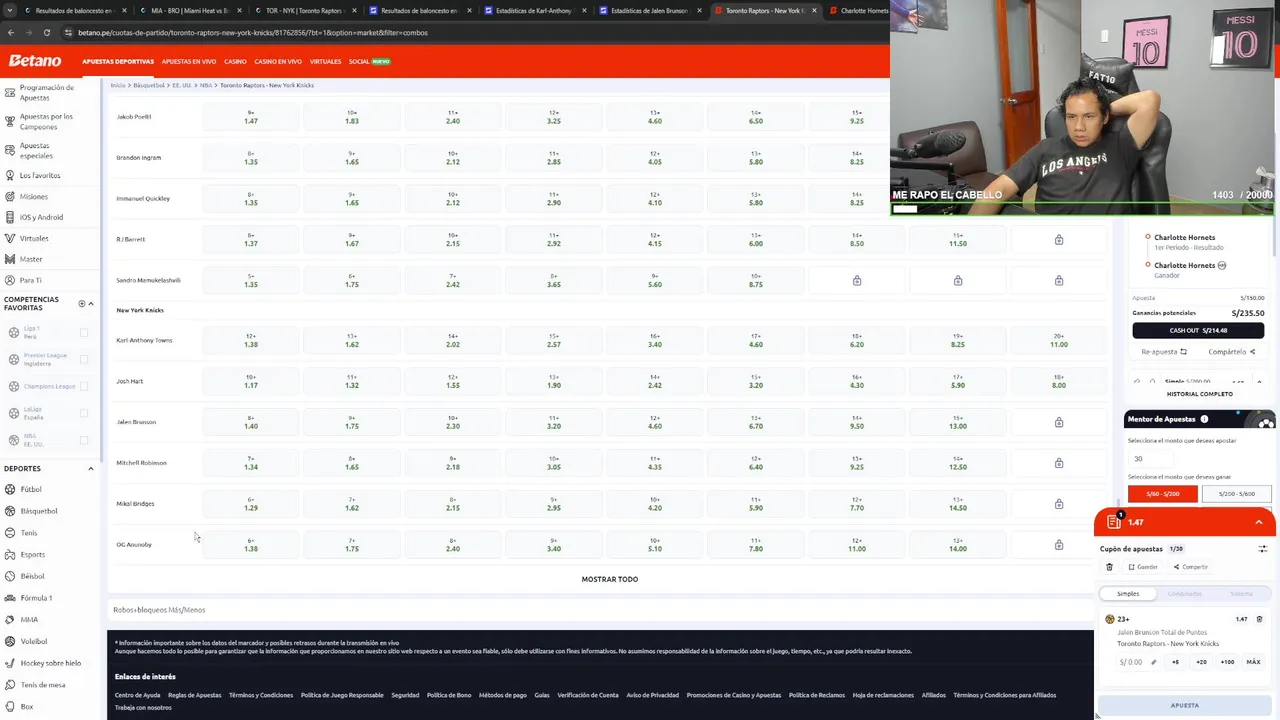Click Compártelo share link

point(1231,352)
